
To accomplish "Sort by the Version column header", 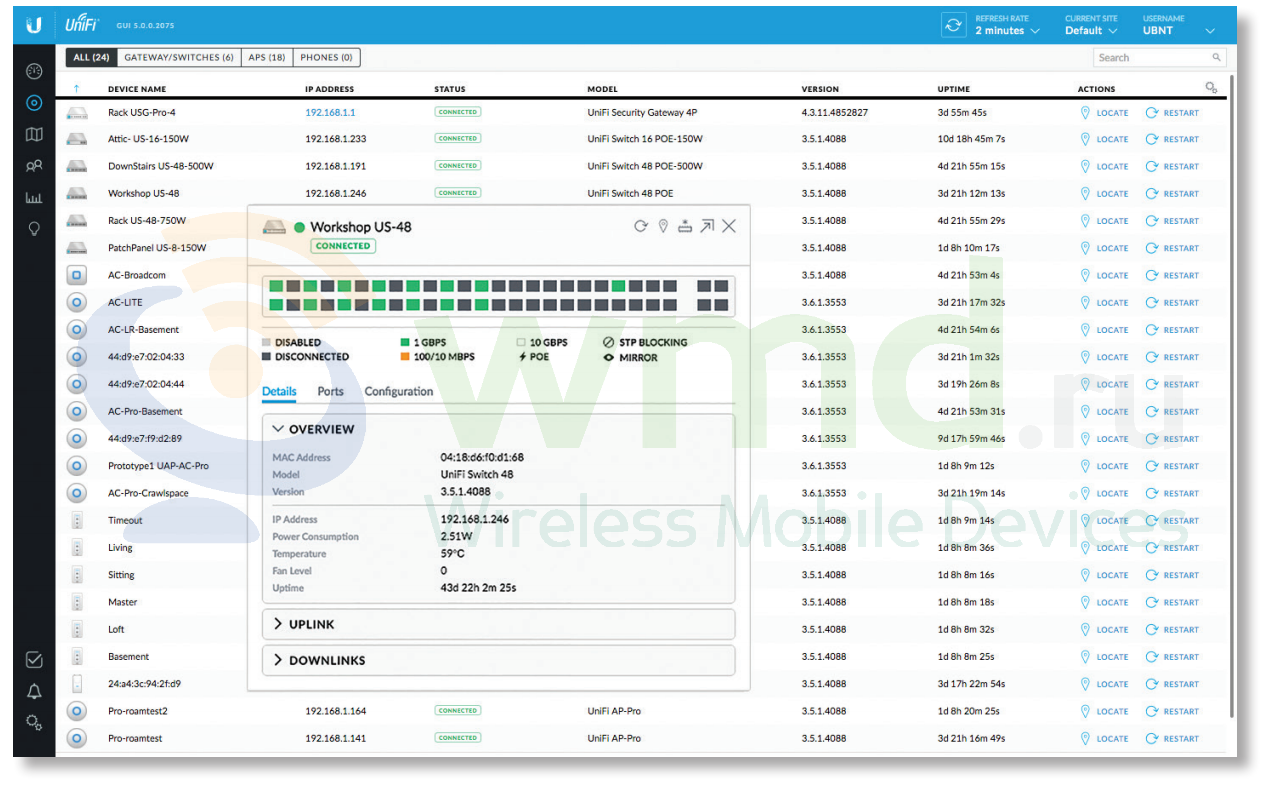I will [820, 89].
